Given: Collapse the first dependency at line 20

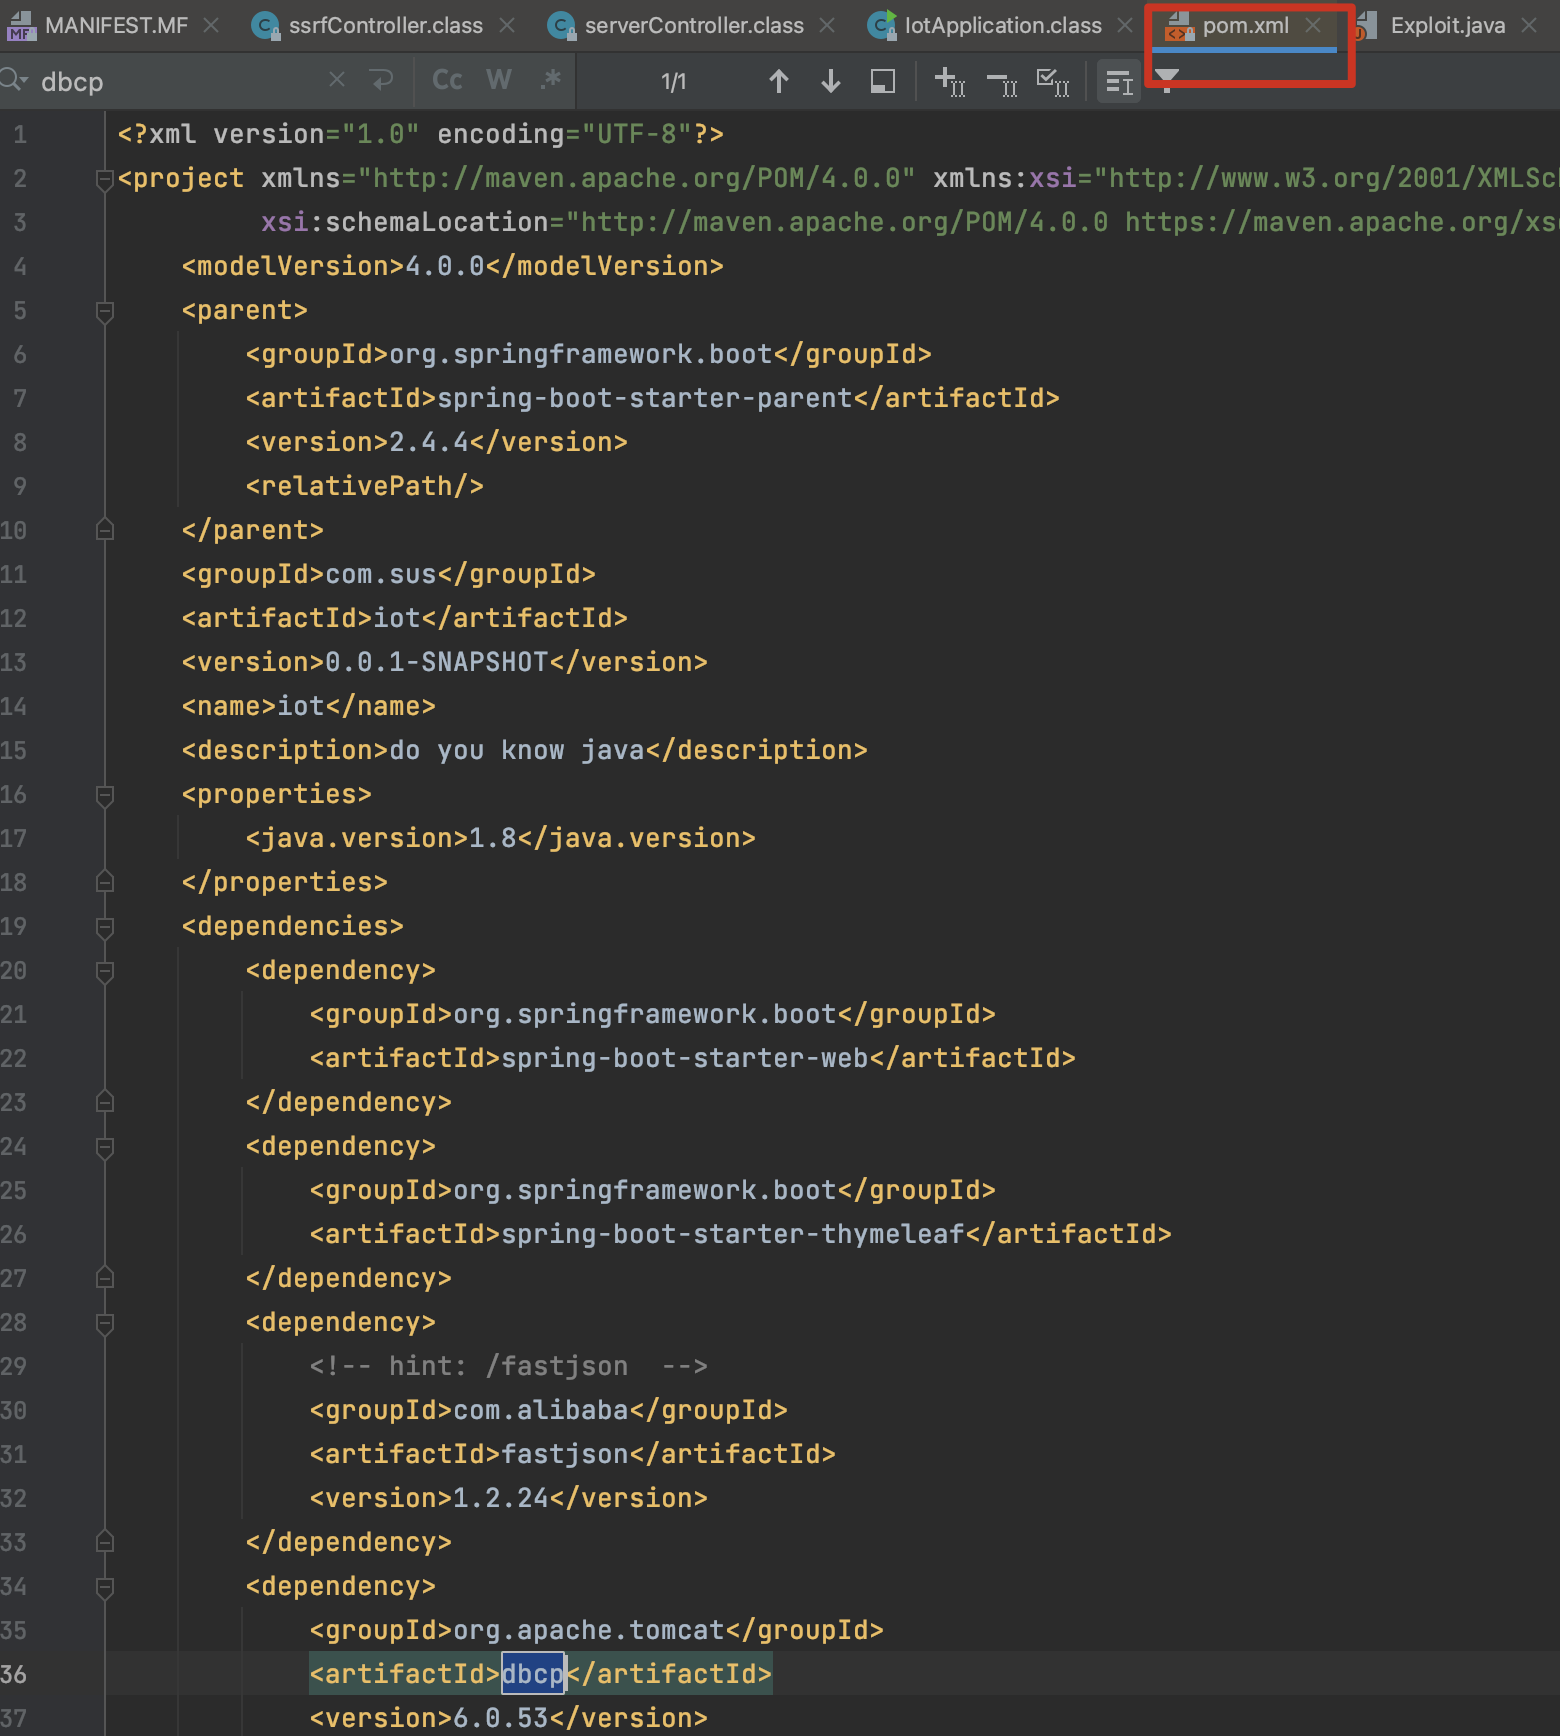Looking at the screenshot, I should pyautogui.click(x=104, y=971).
